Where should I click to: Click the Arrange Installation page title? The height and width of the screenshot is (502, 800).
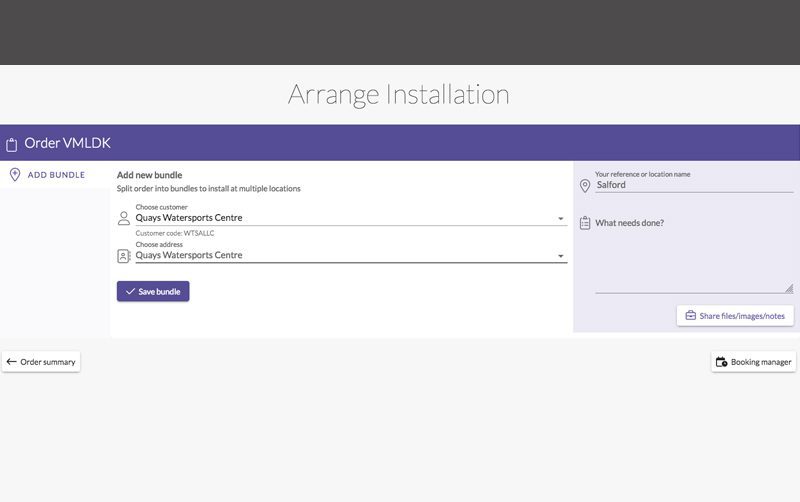398,94
